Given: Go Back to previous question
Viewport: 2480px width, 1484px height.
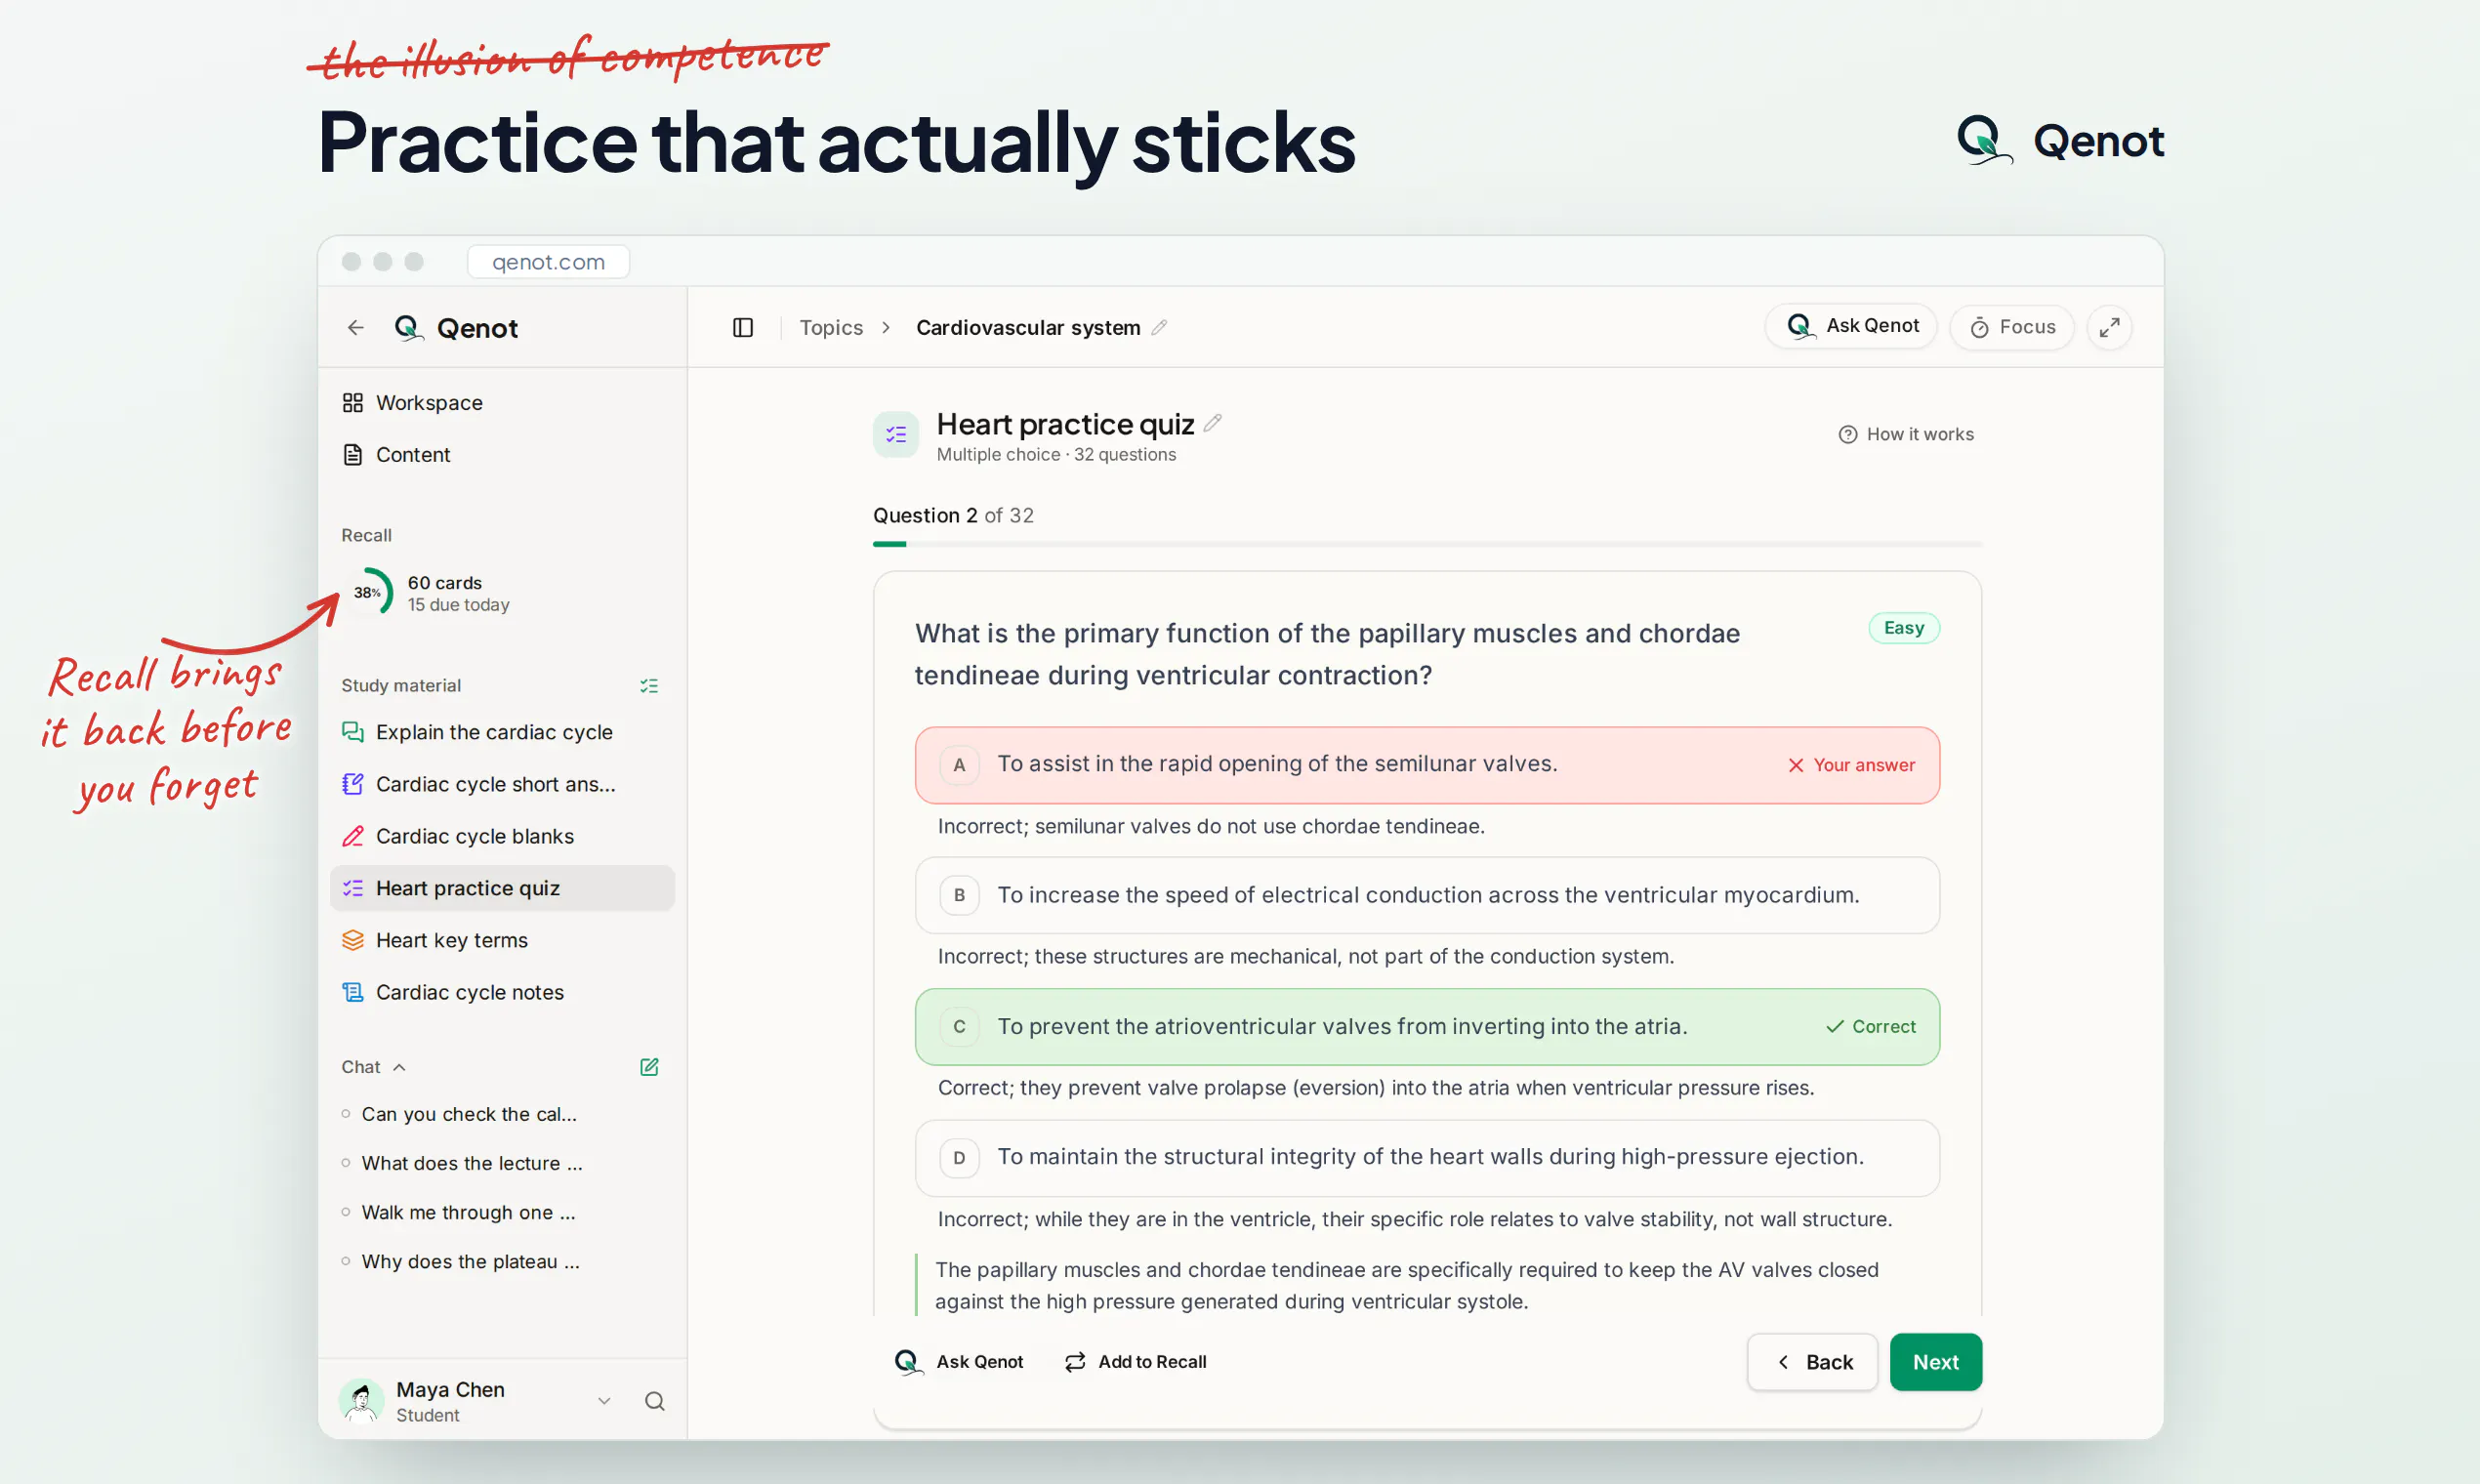Looking at the screenshot, I should [1812, 1362].
